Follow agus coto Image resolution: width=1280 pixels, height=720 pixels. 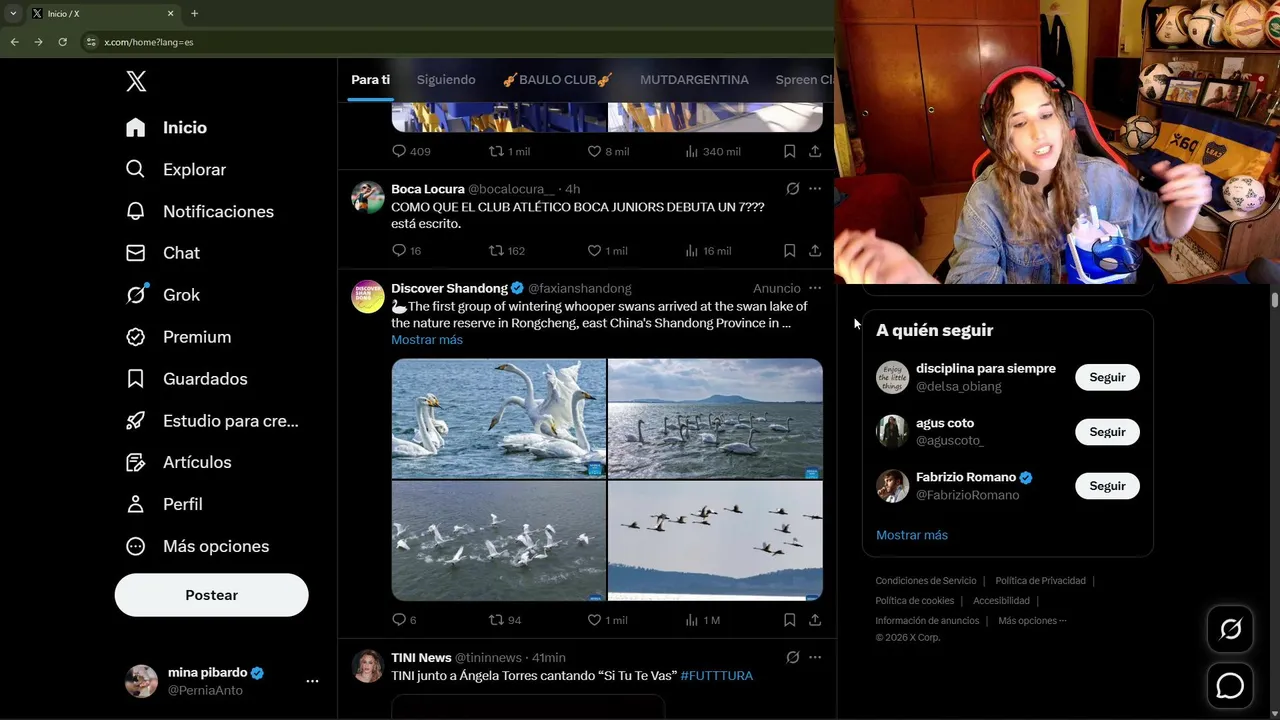pos(1107,432)
